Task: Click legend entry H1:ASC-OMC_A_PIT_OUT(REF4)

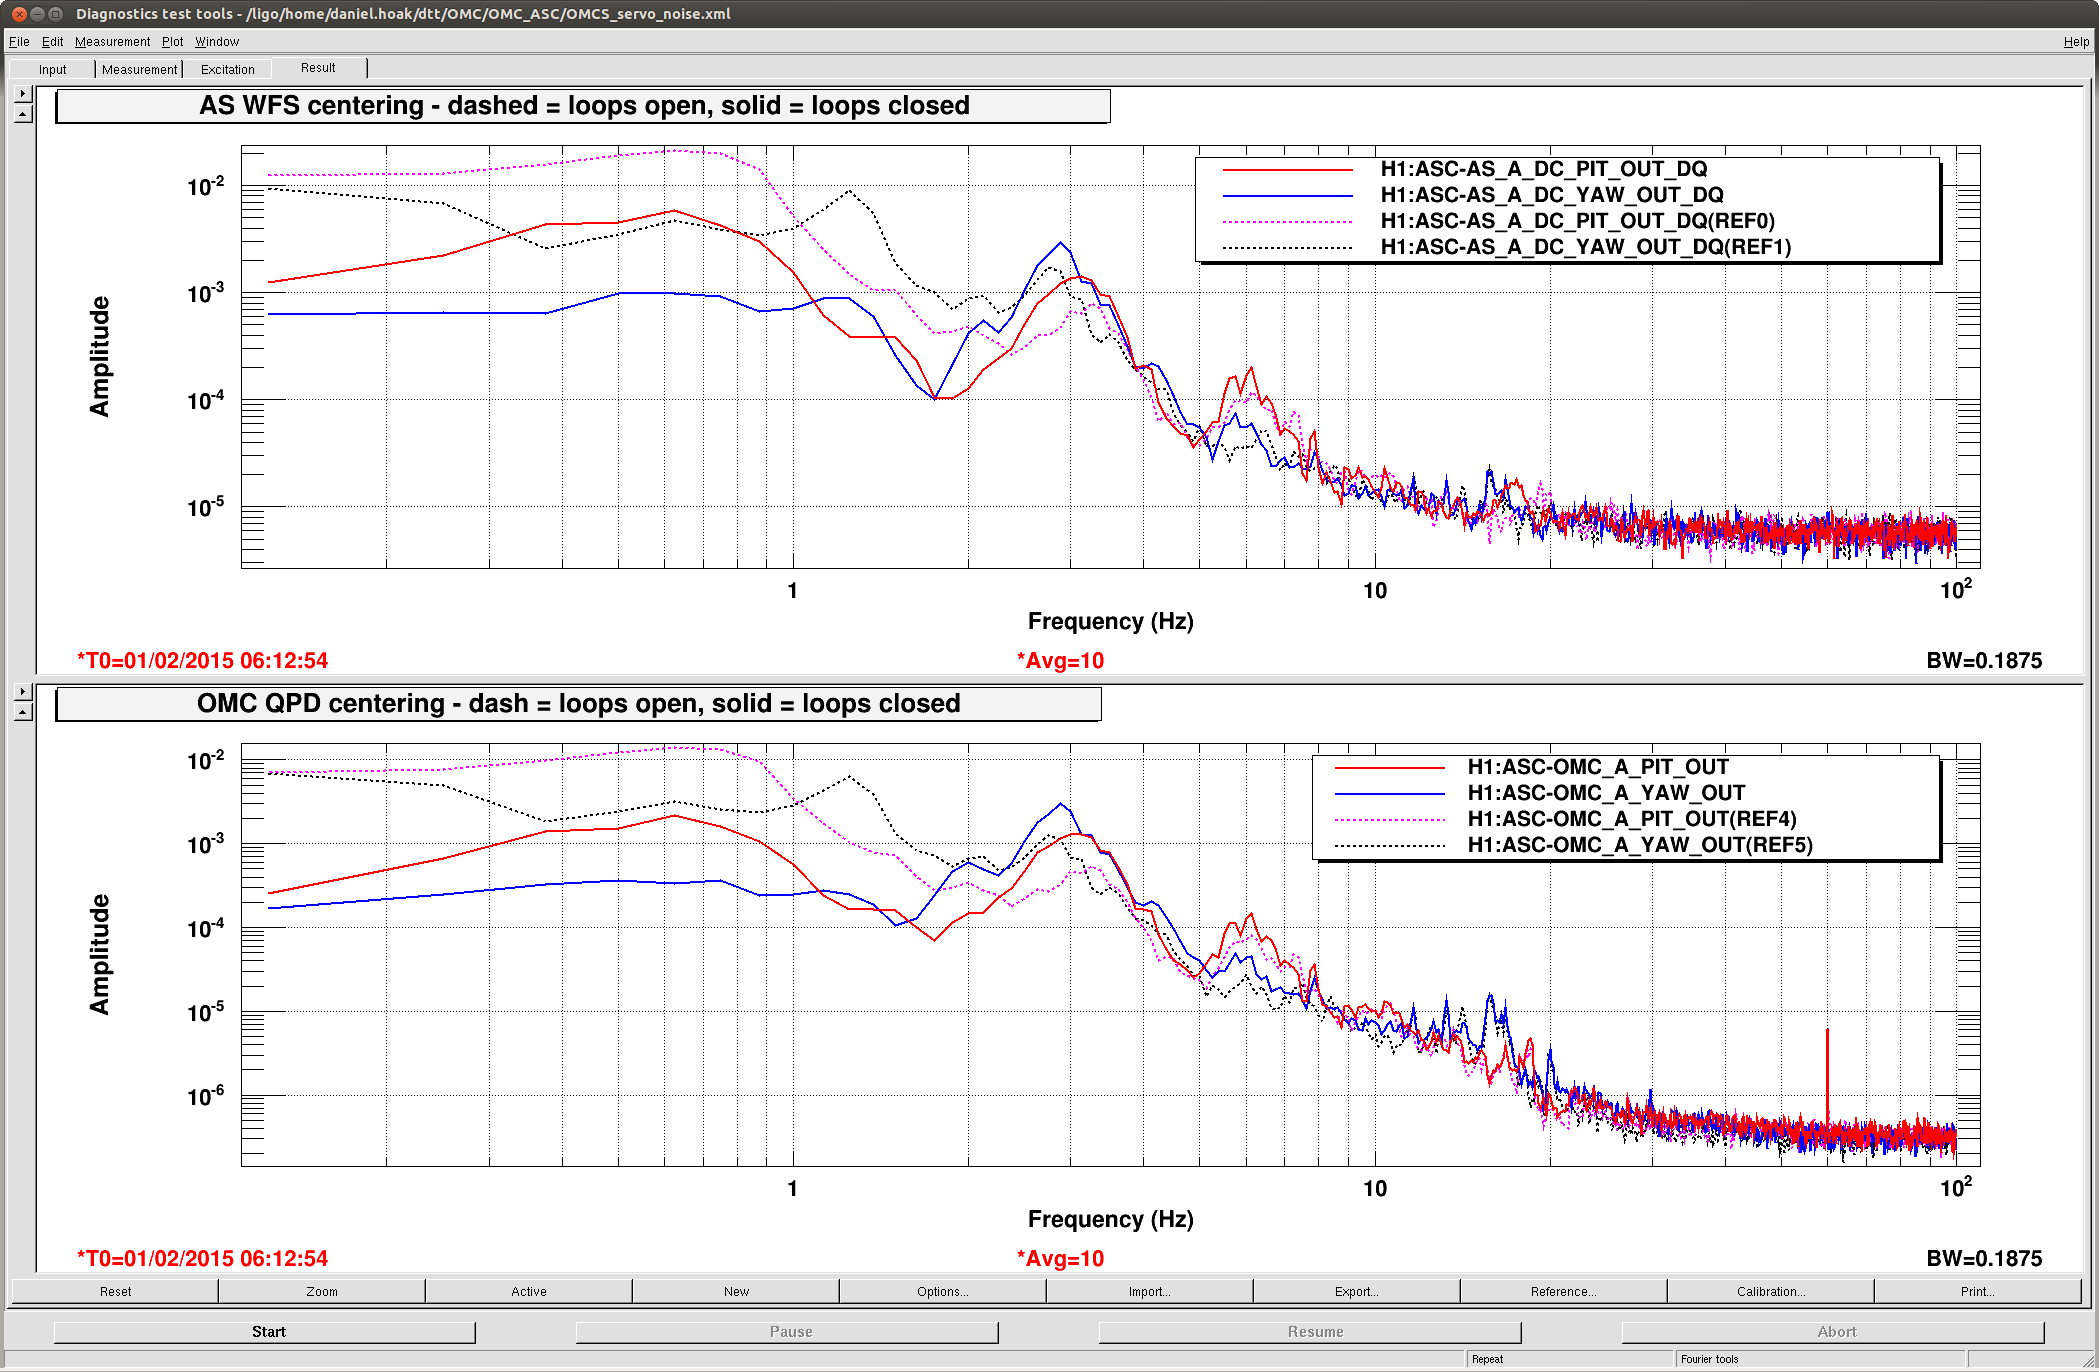Action: click(1631, 819)
